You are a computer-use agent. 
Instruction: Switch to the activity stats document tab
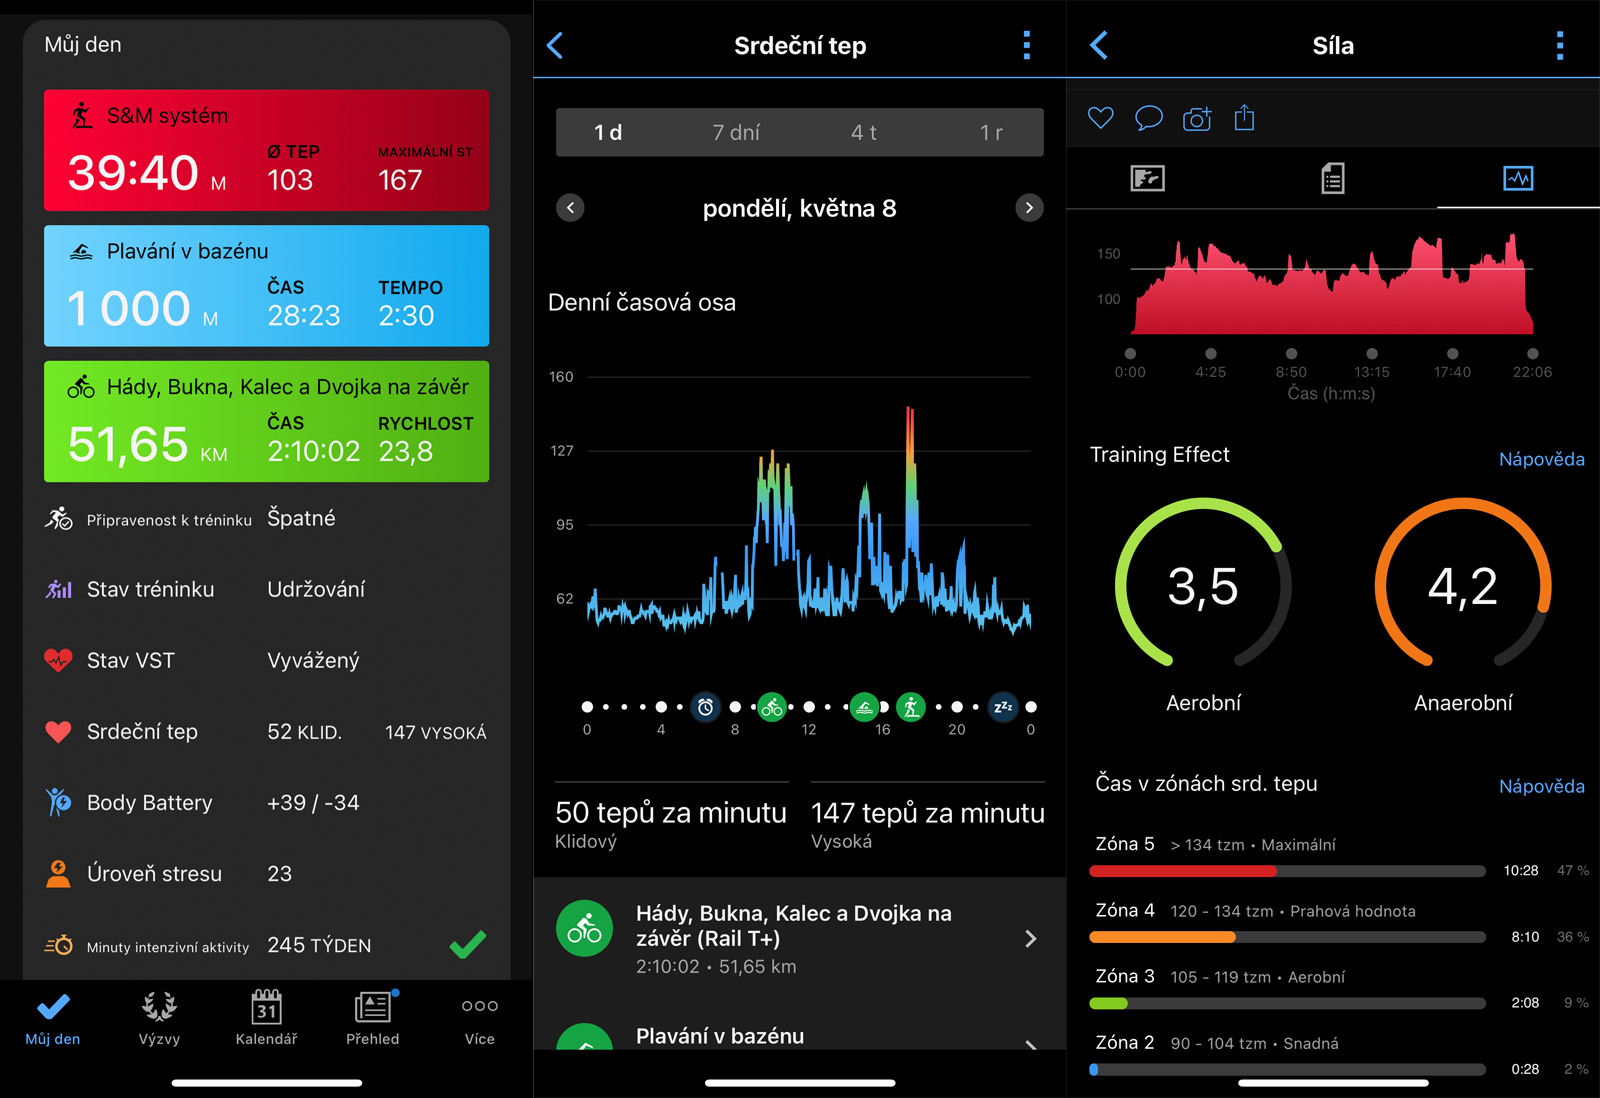tap(1333, 179)
